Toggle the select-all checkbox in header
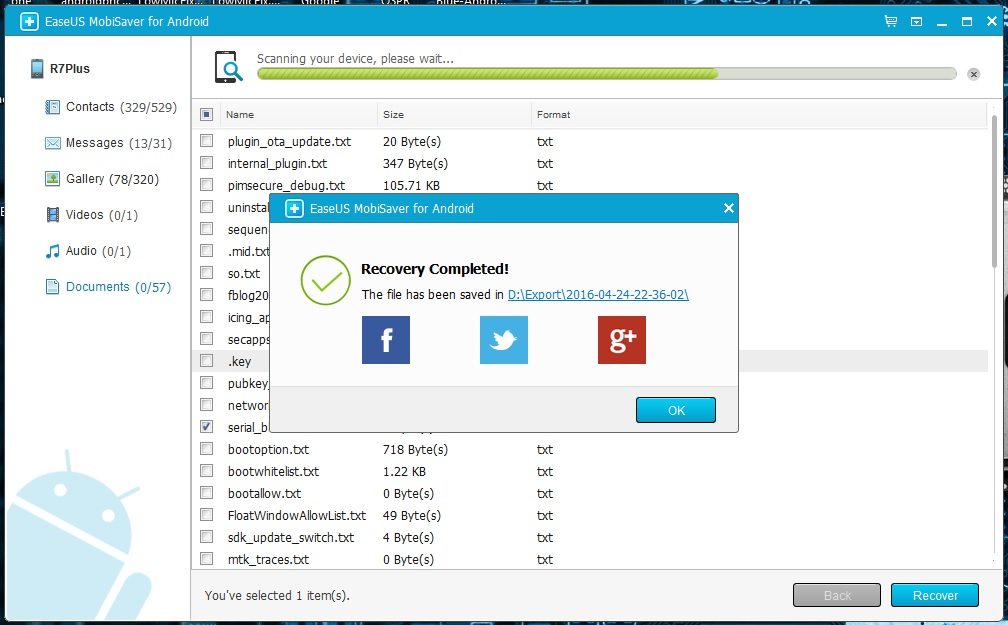 tap(207, 115)
